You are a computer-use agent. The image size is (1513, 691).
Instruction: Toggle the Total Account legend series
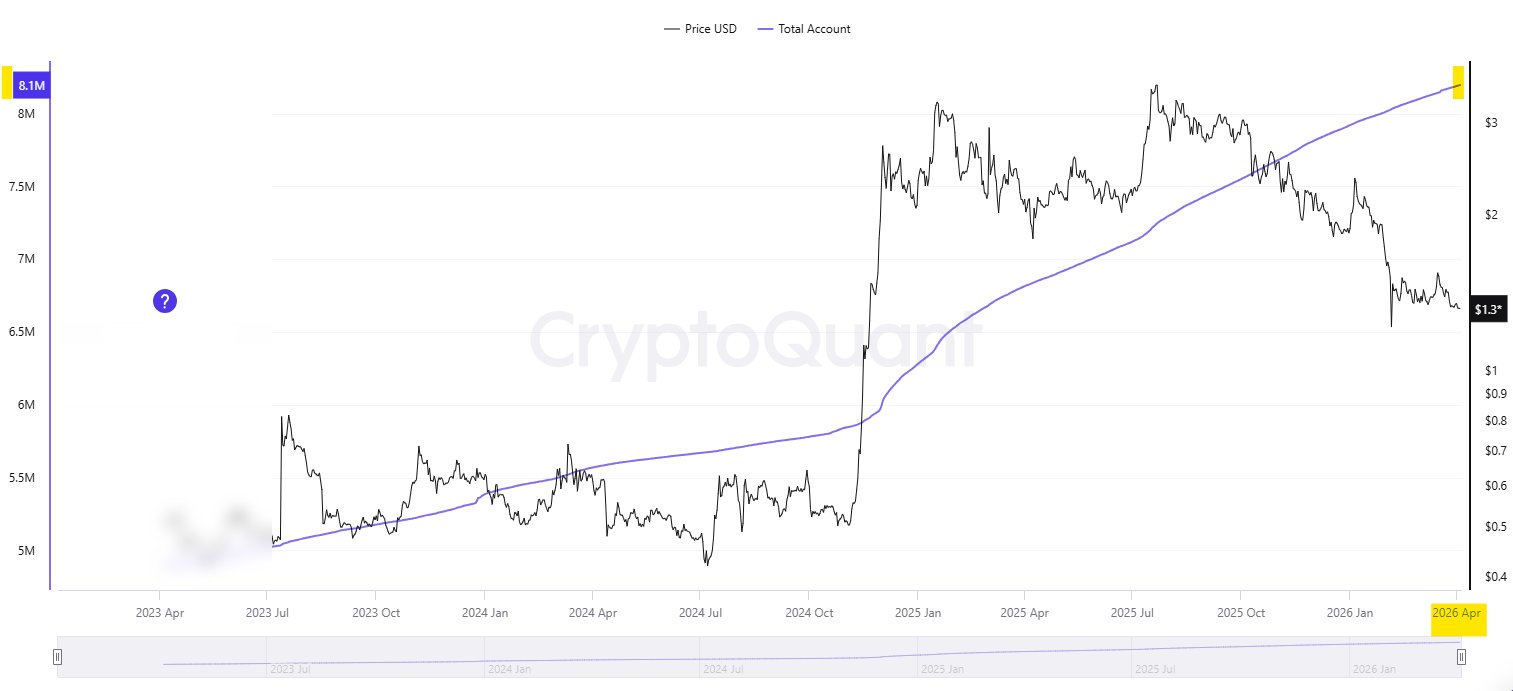(x=814, y=29)
